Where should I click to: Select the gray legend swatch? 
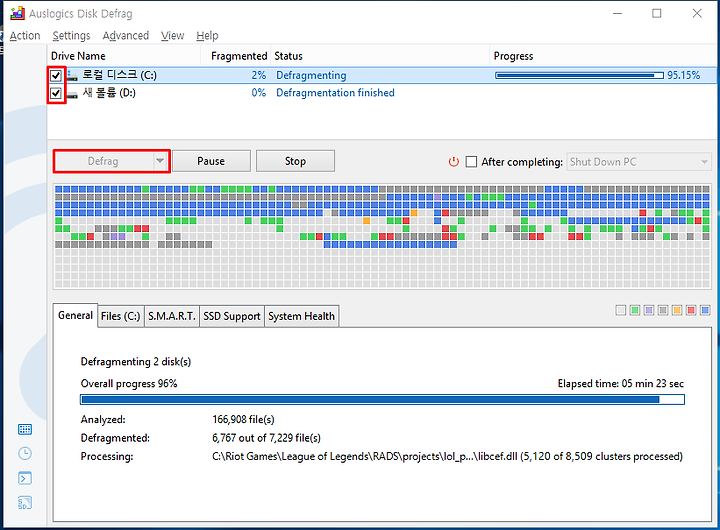663,310
